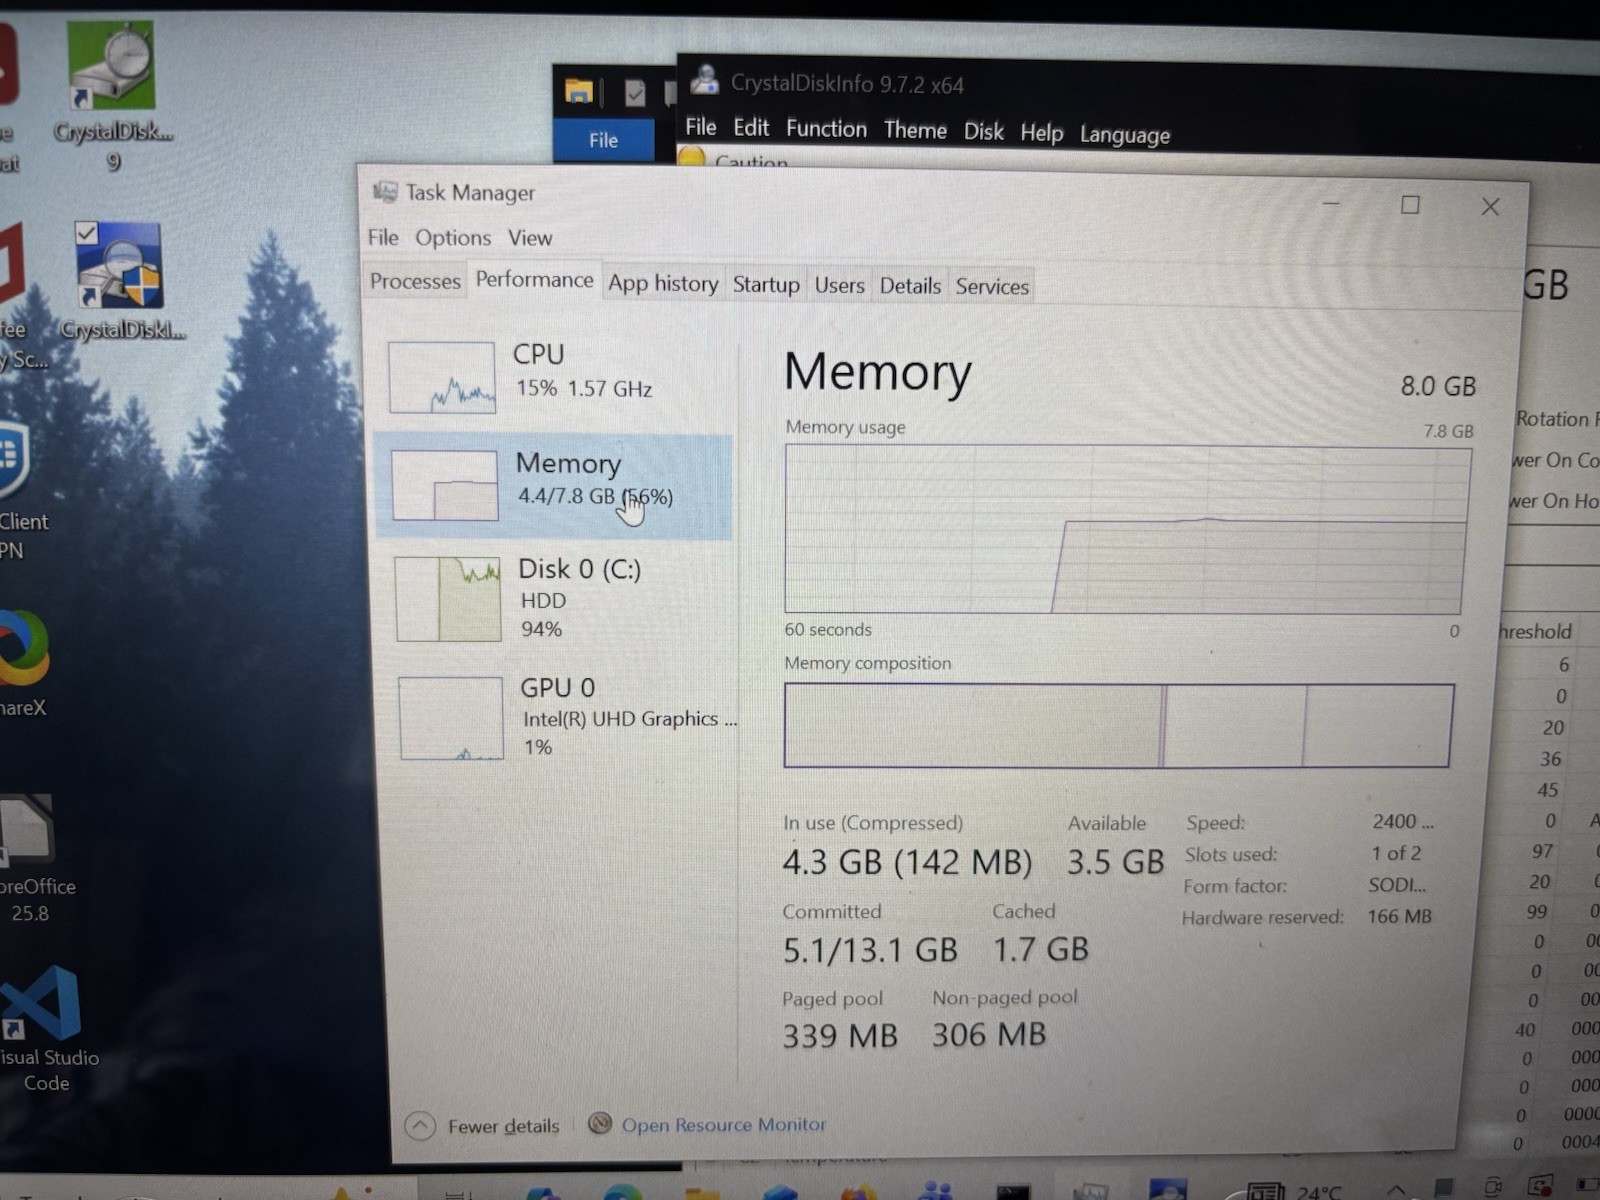Switch to the App history tab

click(x=663, y=284)
